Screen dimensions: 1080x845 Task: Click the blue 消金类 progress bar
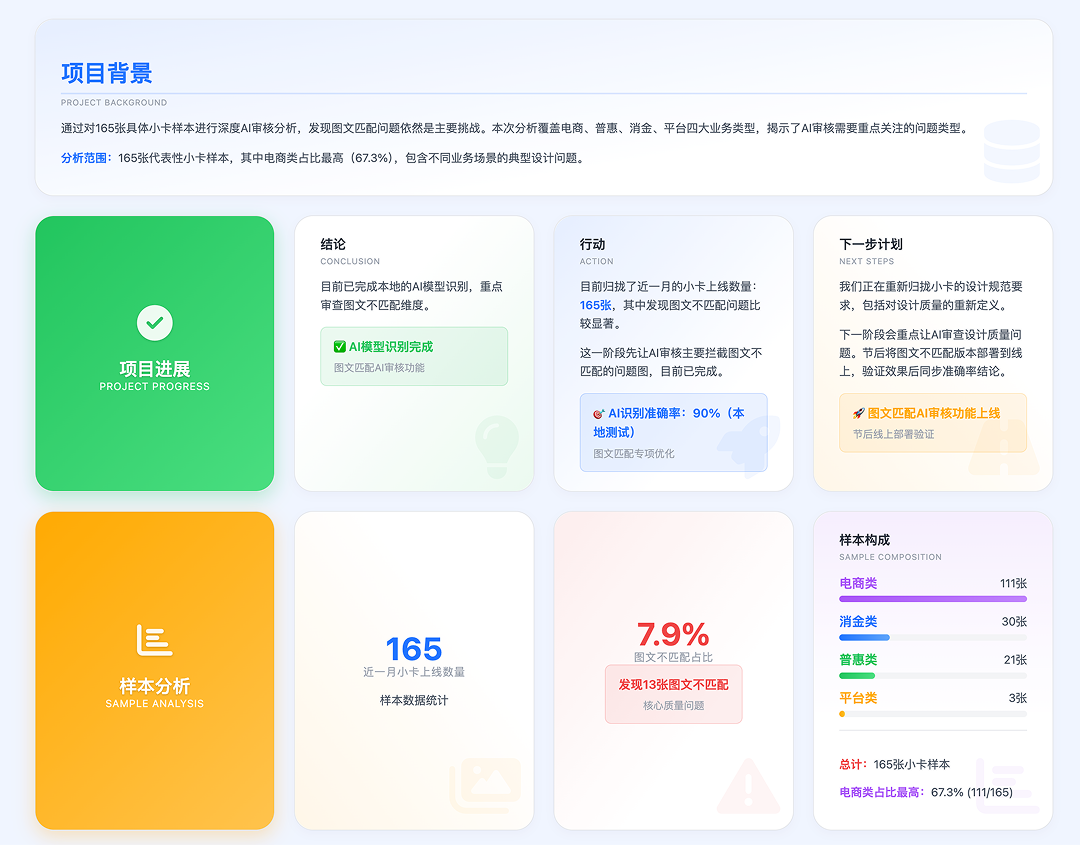click(x=864, y=637)
